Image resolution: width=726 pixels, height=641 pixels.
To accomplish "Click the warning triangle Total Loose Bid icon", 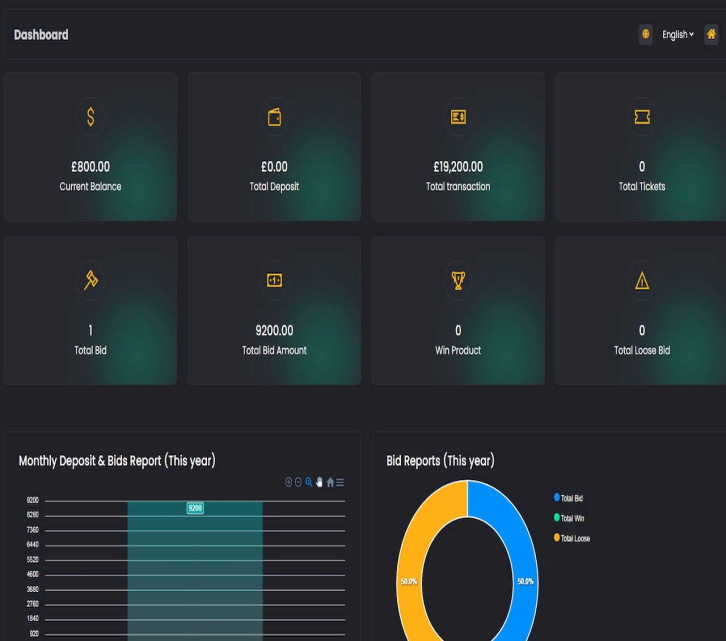I will [642, 280].
